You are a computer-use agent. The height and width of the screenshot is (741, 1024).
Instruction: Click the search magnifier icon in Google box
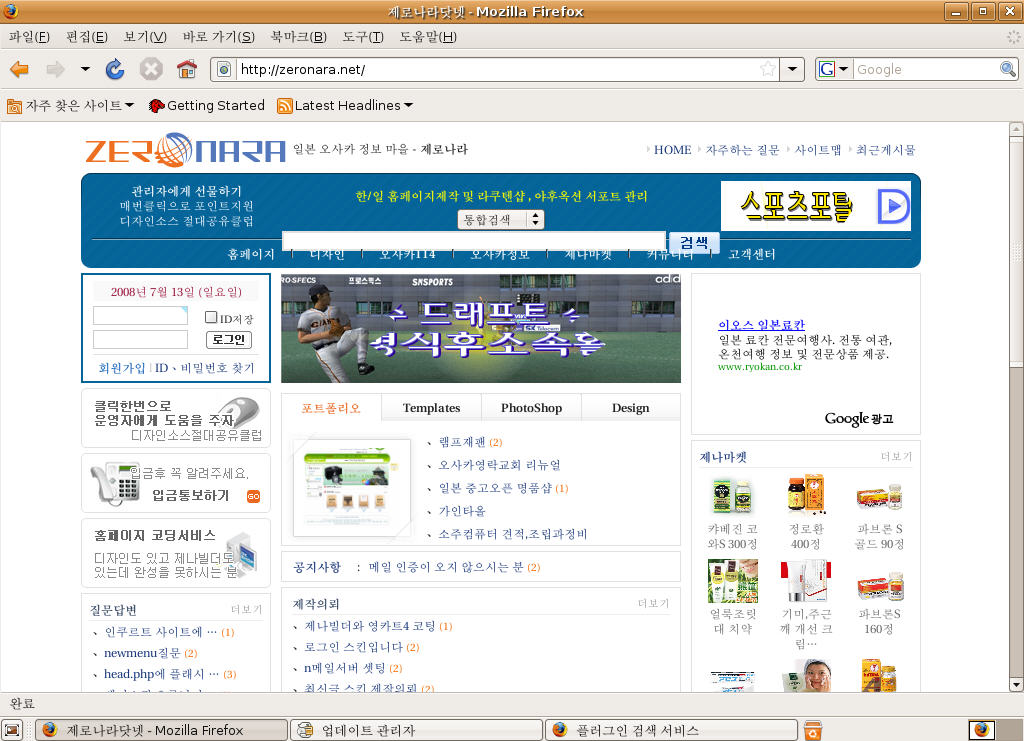click(1008, 69)
